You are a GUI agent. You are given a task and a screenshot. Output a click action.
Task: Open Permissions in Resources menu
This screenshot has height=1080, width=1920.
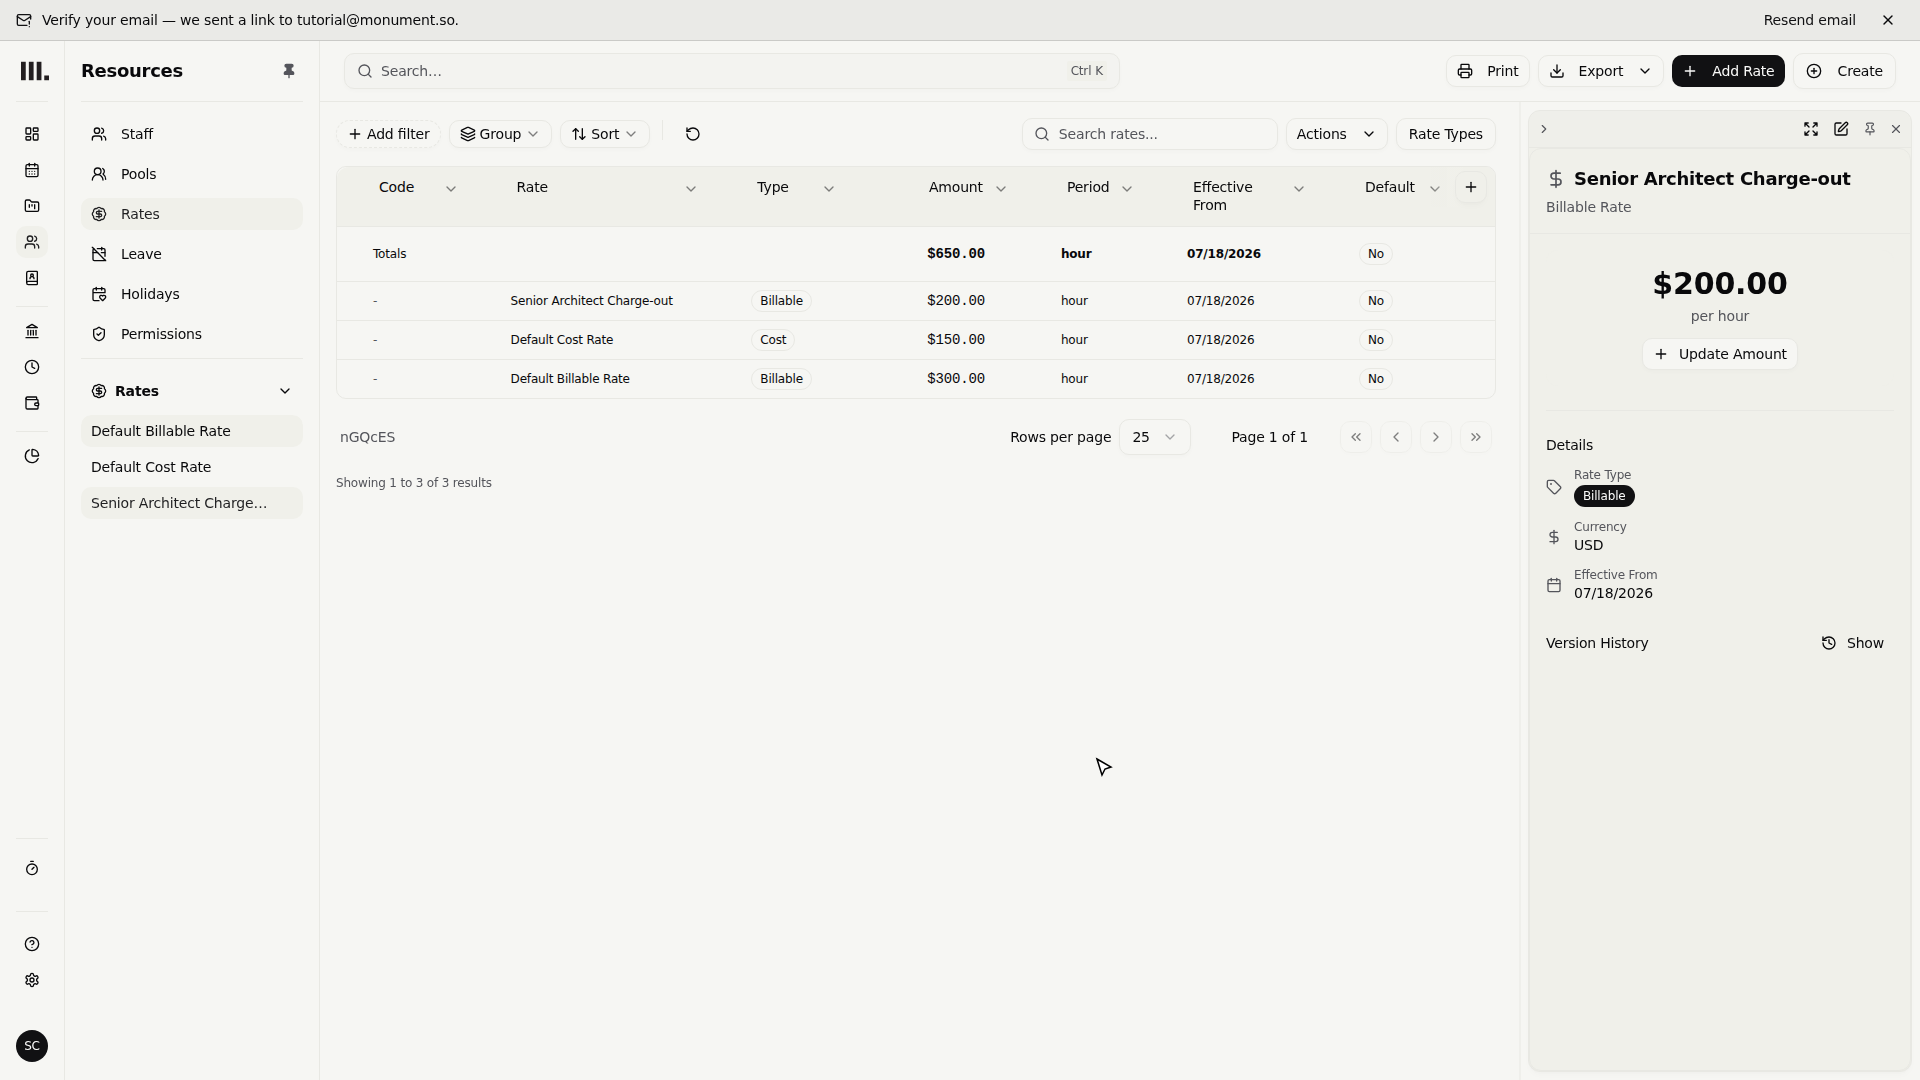[x=192, y=334]
